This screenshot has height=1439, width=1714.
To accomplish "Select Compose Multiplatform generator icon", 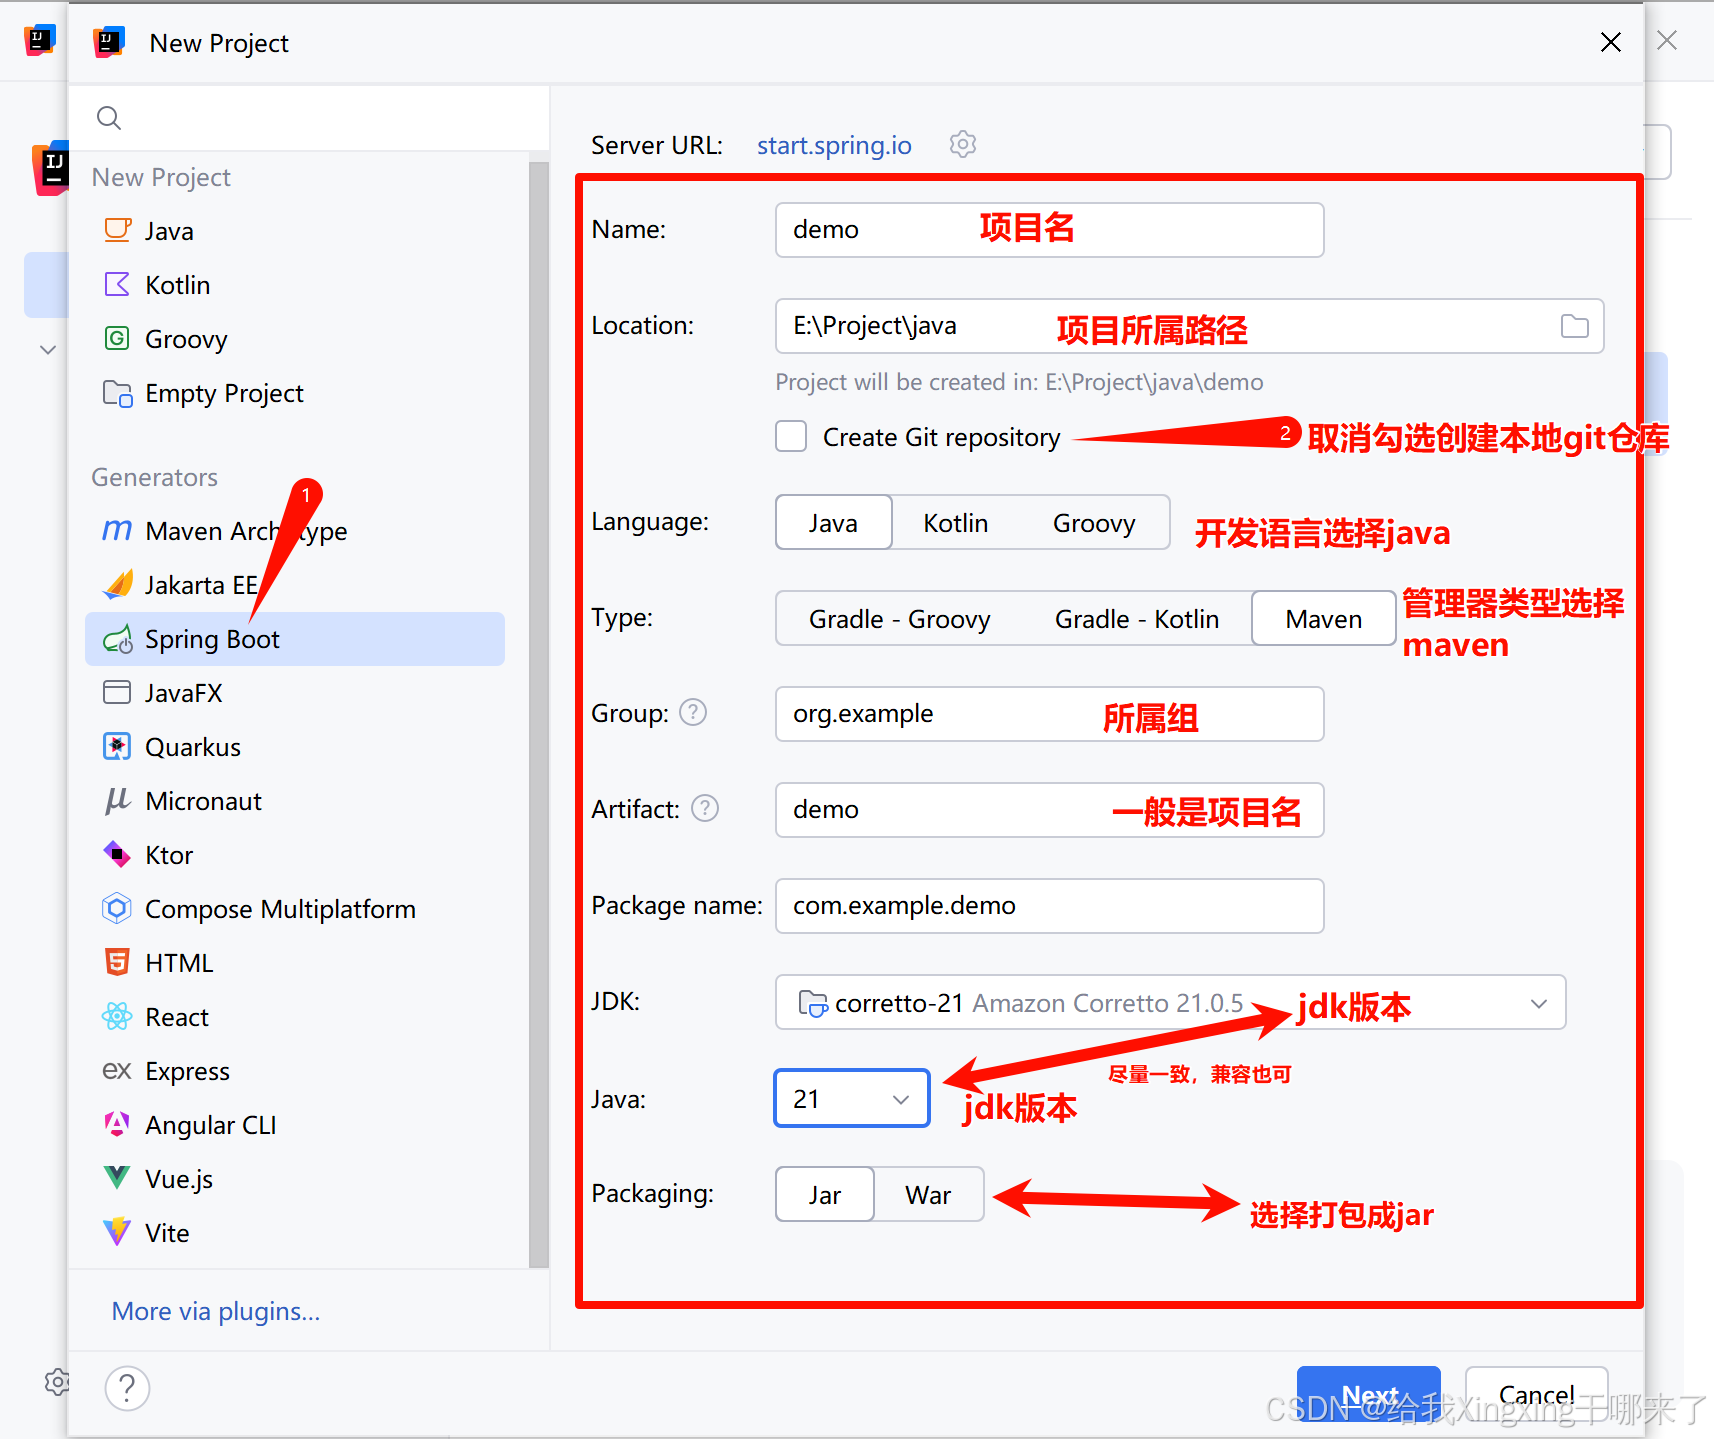I will [117, 908].
